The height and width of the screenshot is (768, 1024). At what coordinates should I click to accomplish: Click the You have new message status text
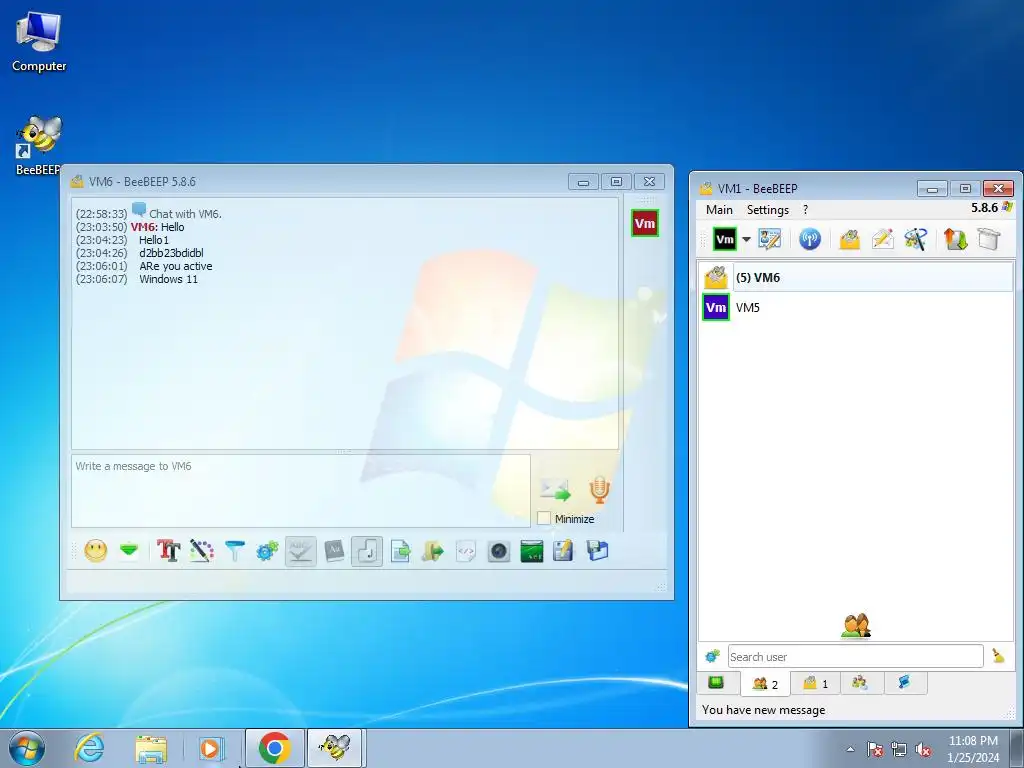point(763,710)
